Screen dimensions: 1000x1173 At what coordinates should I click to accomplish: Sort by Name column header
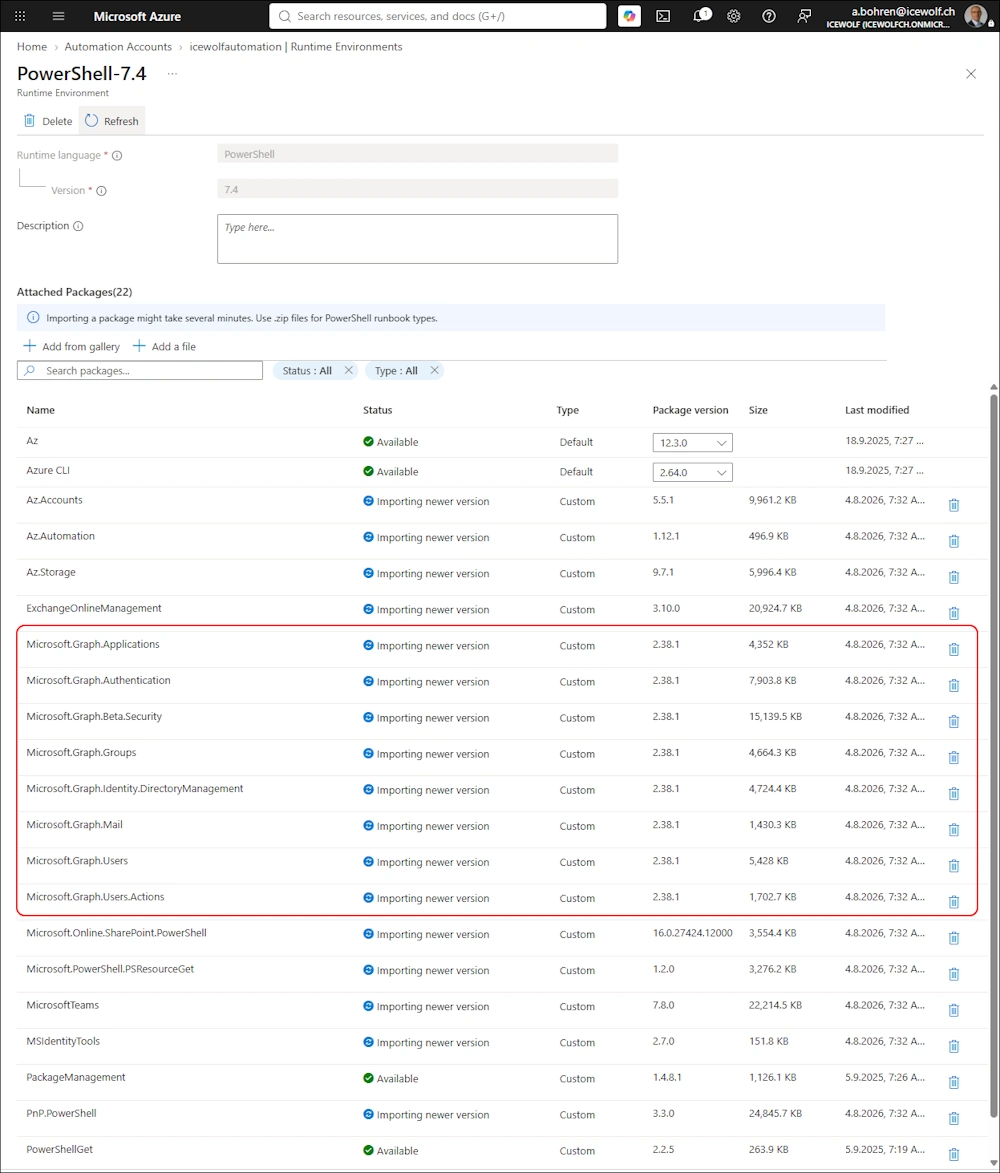tap(40, 410)
